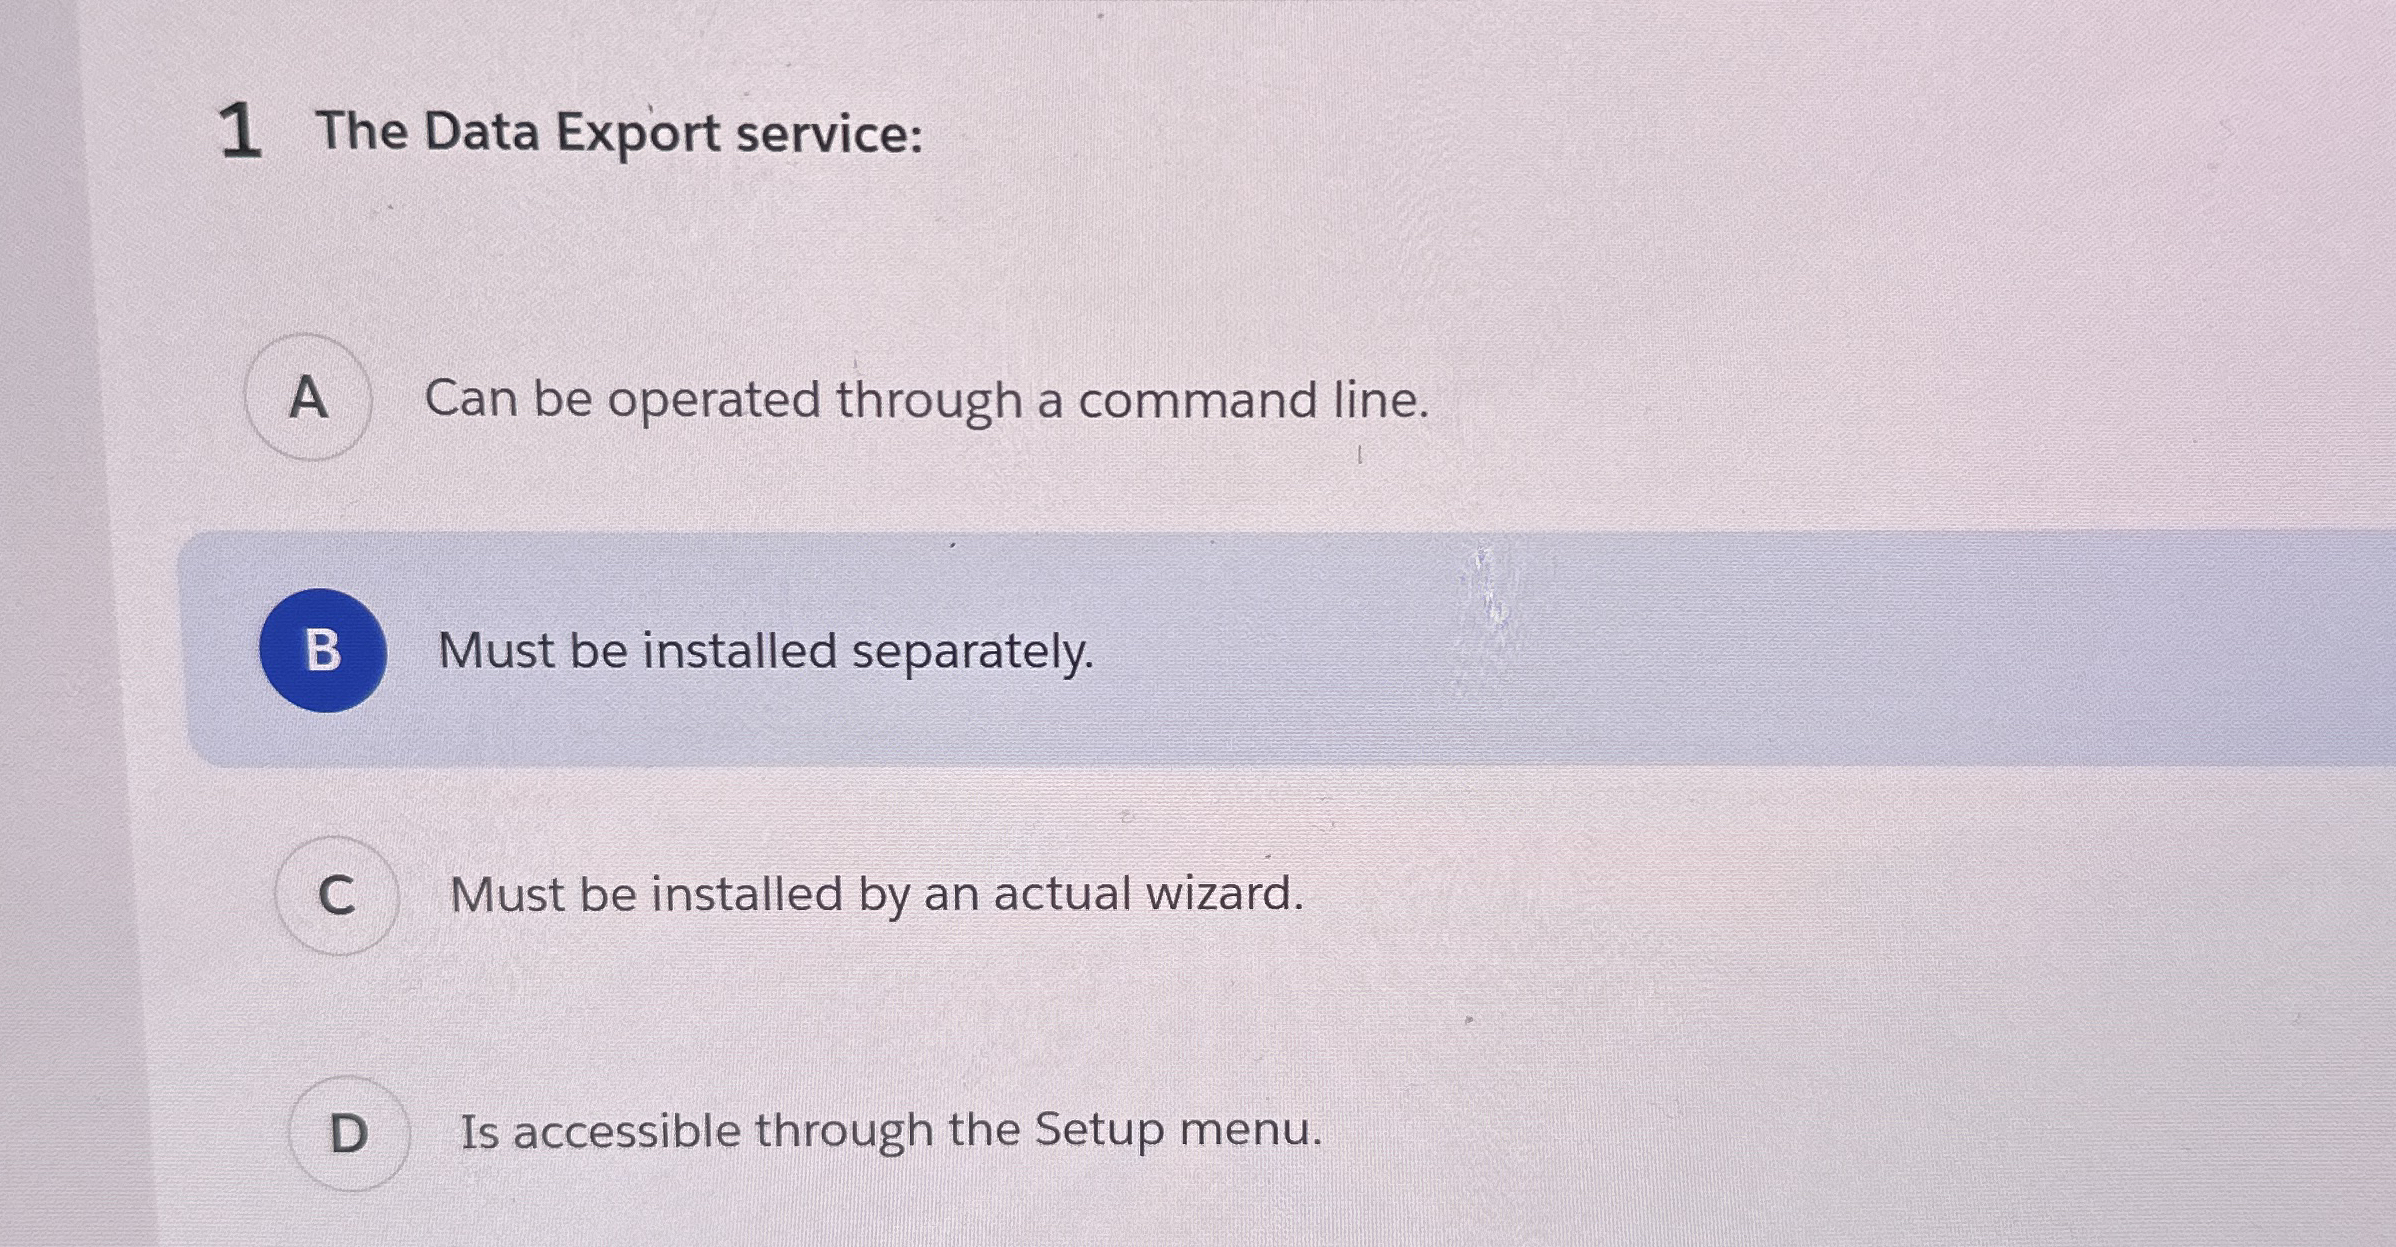Click answer text Is accessible through the Setup menu
The width and height of the screenshot is (2396, 1247).
(890, 1131)
